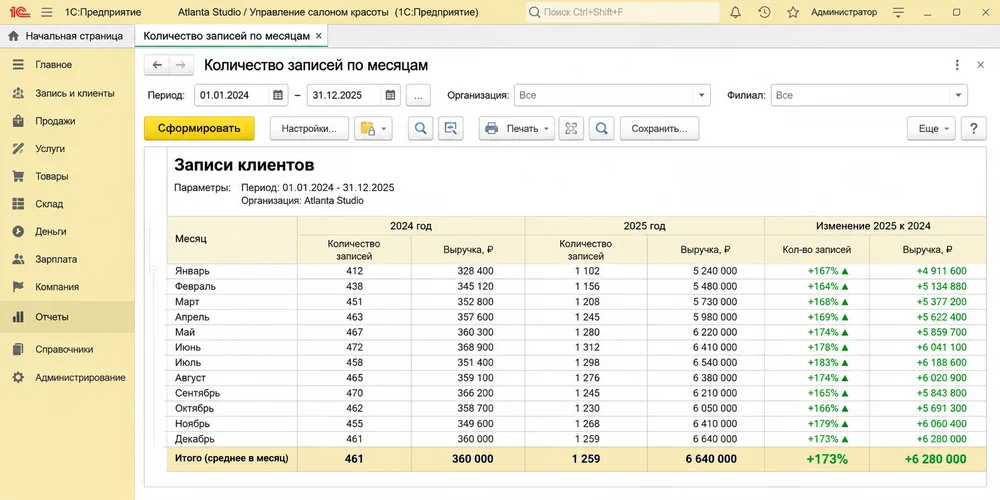Click the 412 records cell

click(x=354, y=271)
